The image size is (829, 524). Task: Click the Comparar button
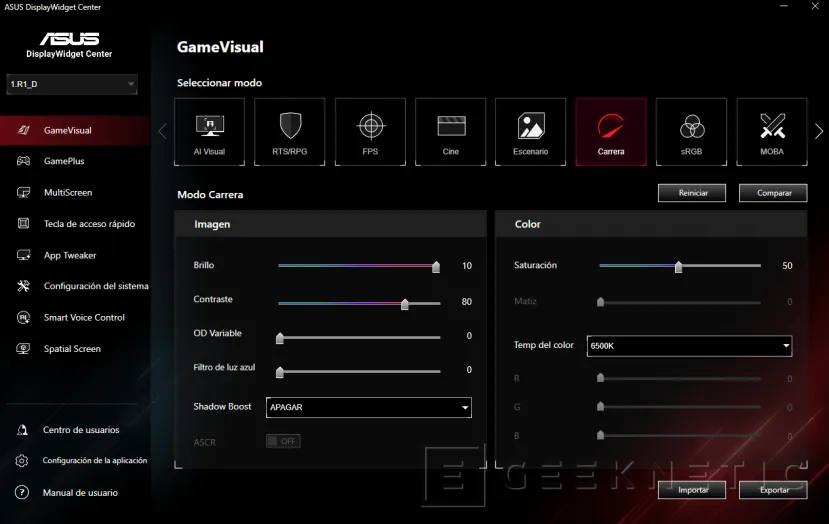coord(773,193)
